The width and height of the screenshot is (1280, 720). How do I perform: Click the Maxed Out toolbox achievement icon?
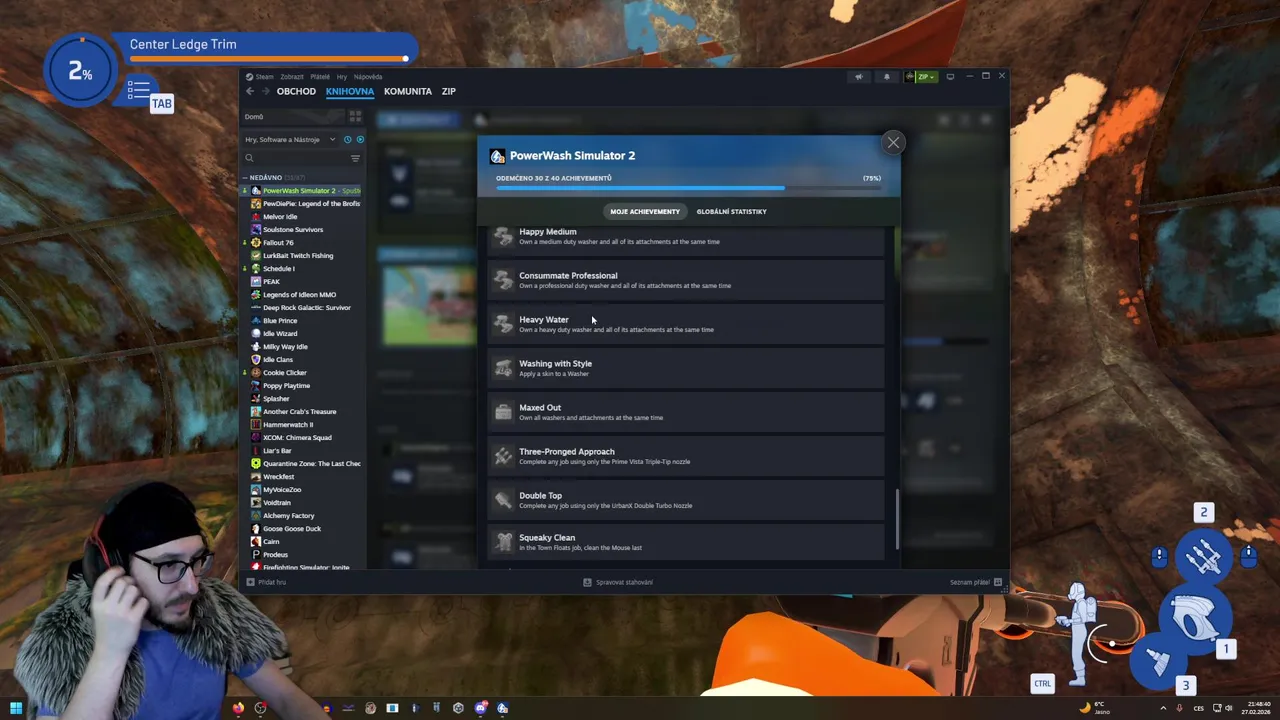[503, 412]
